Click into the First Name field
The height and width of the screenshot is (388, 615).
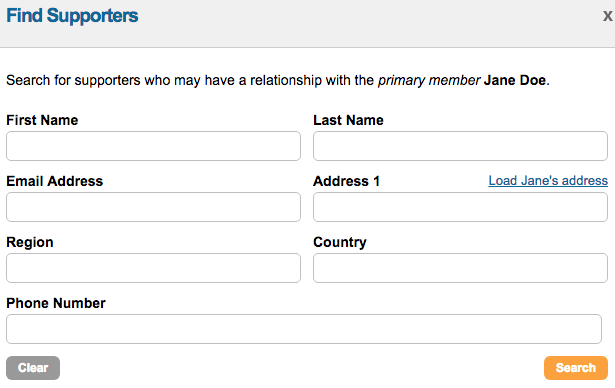(x=153, y=146)
